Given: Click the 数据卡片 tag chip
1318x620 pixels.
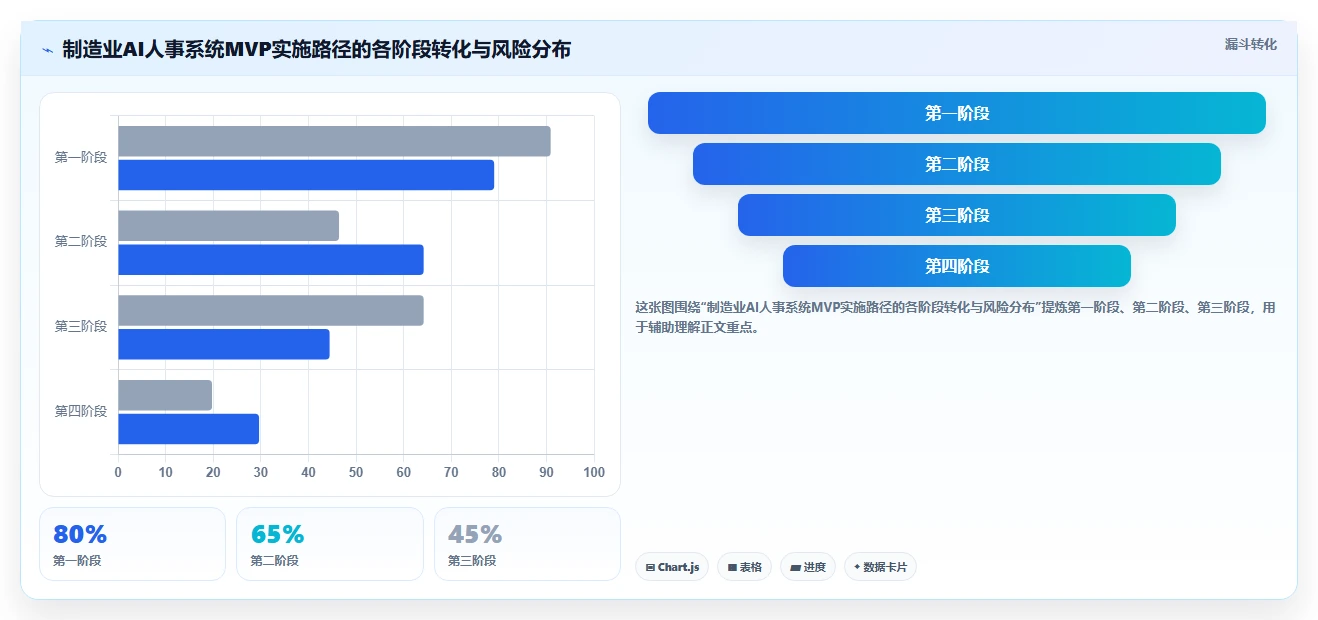Looking at the screenshot, I should tap(880, 567).
